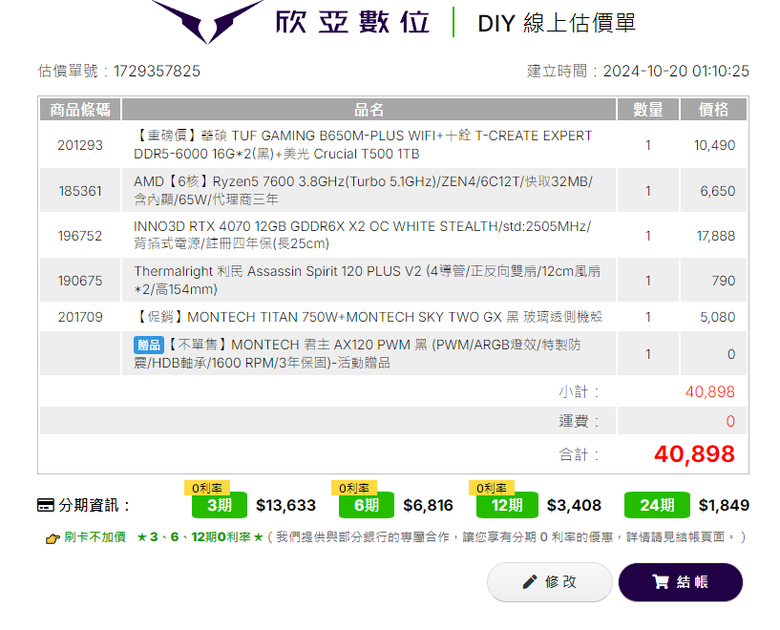
Task: Click the credit card icon beside 分期資訊
Action: tap(45, 505)
